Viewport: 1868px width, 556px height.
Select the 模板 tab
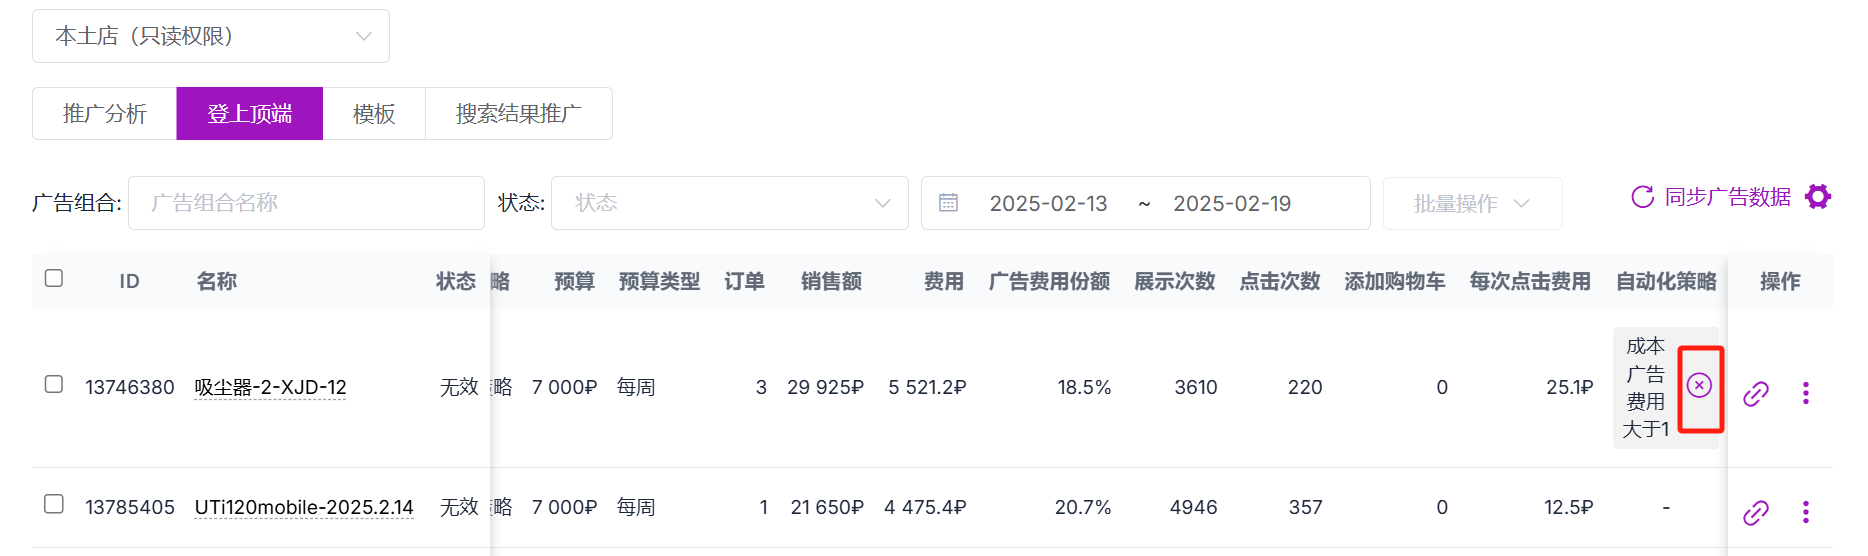(374, 113)
